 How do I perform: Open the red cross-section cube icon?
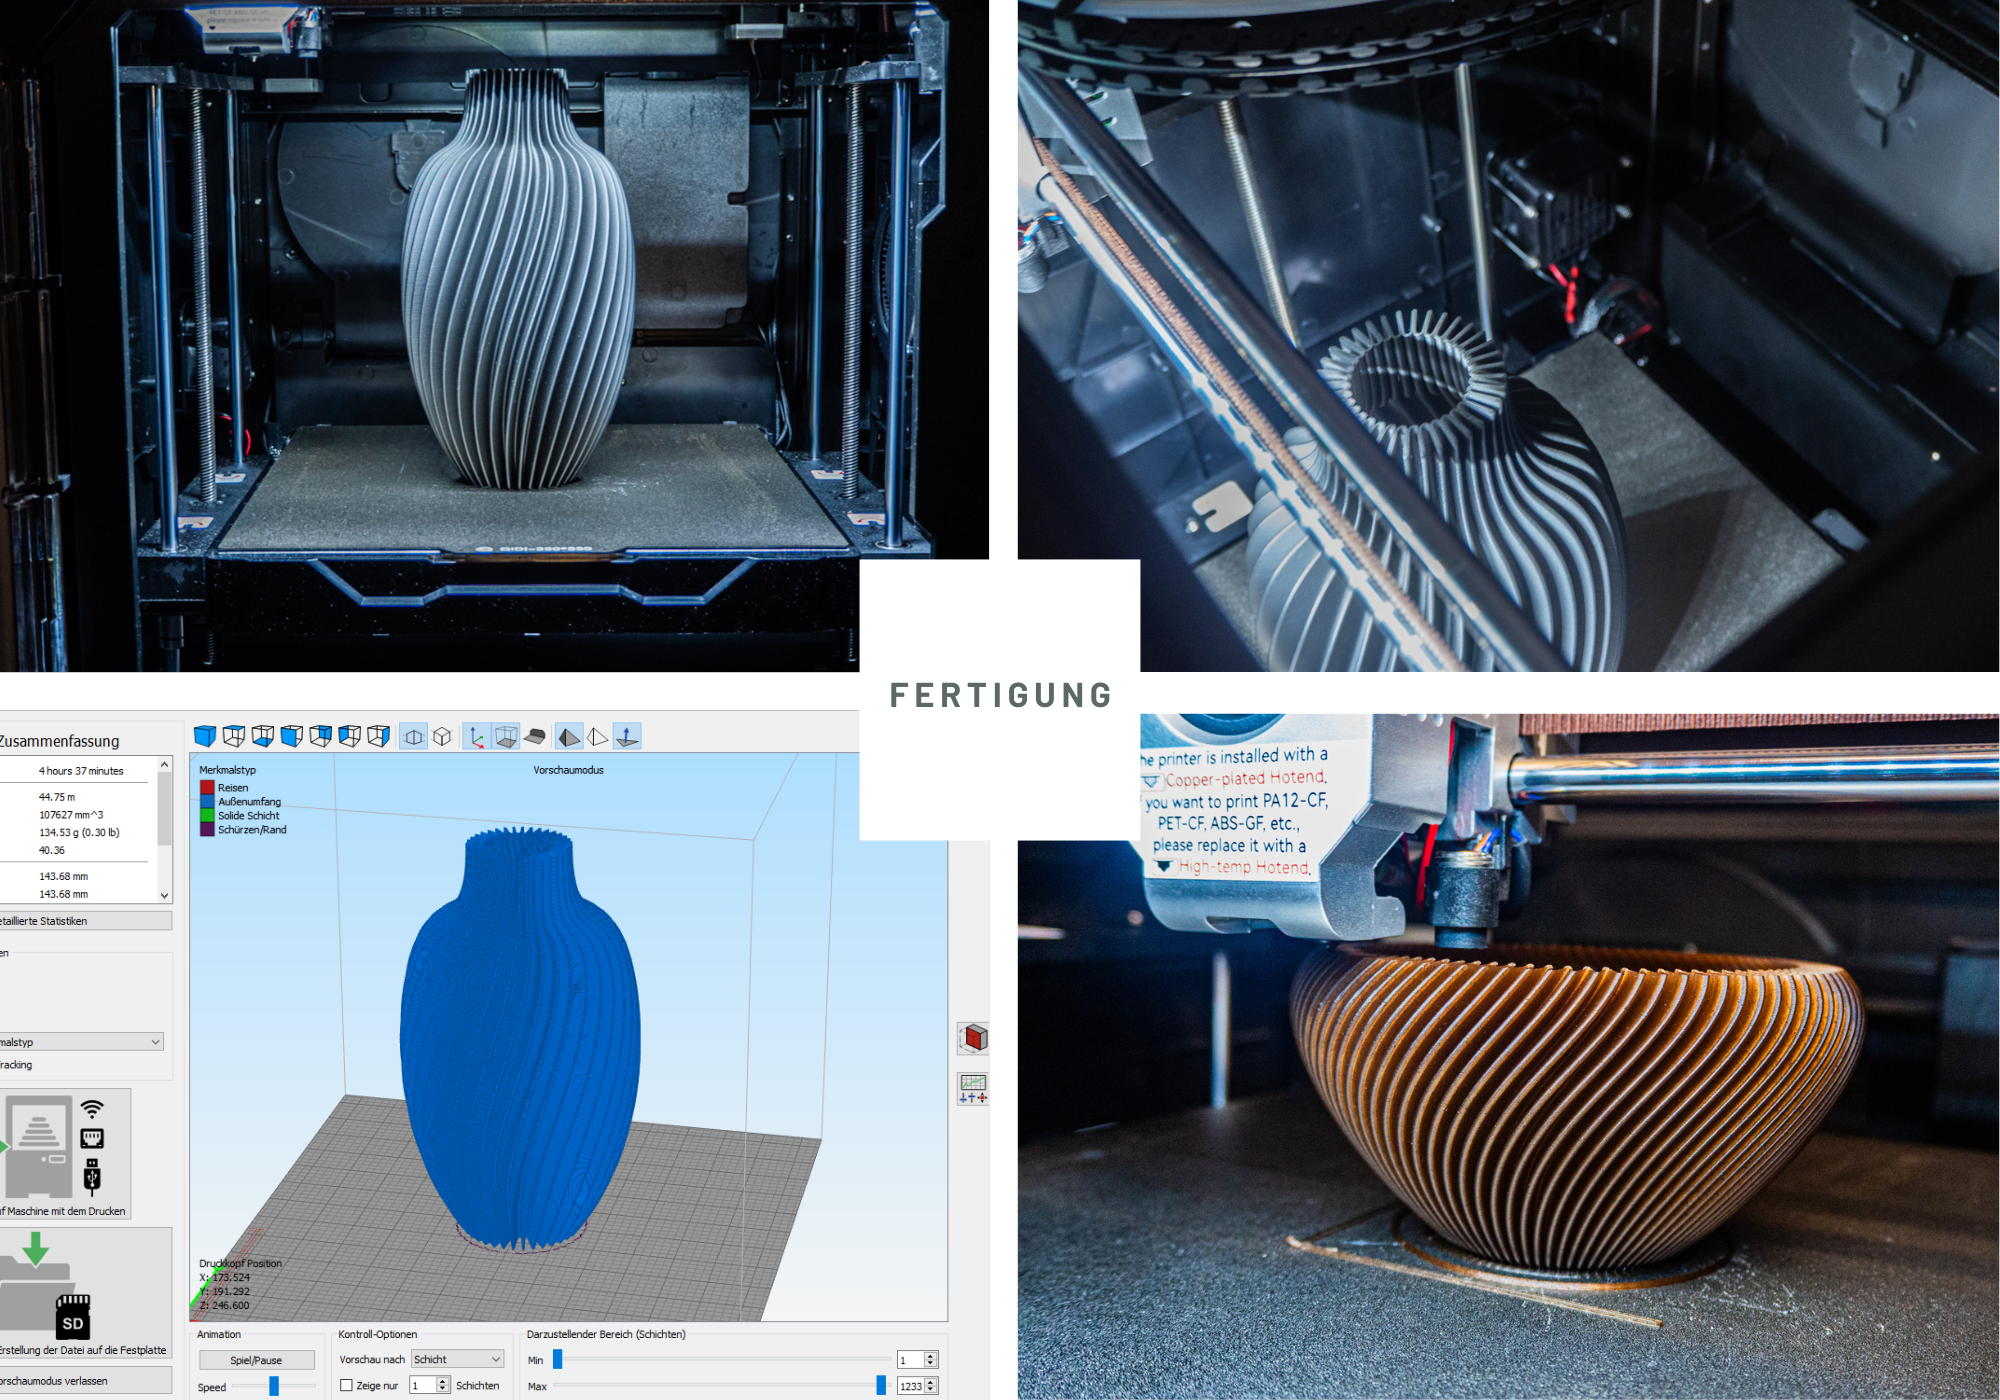tap(973, 1038)
